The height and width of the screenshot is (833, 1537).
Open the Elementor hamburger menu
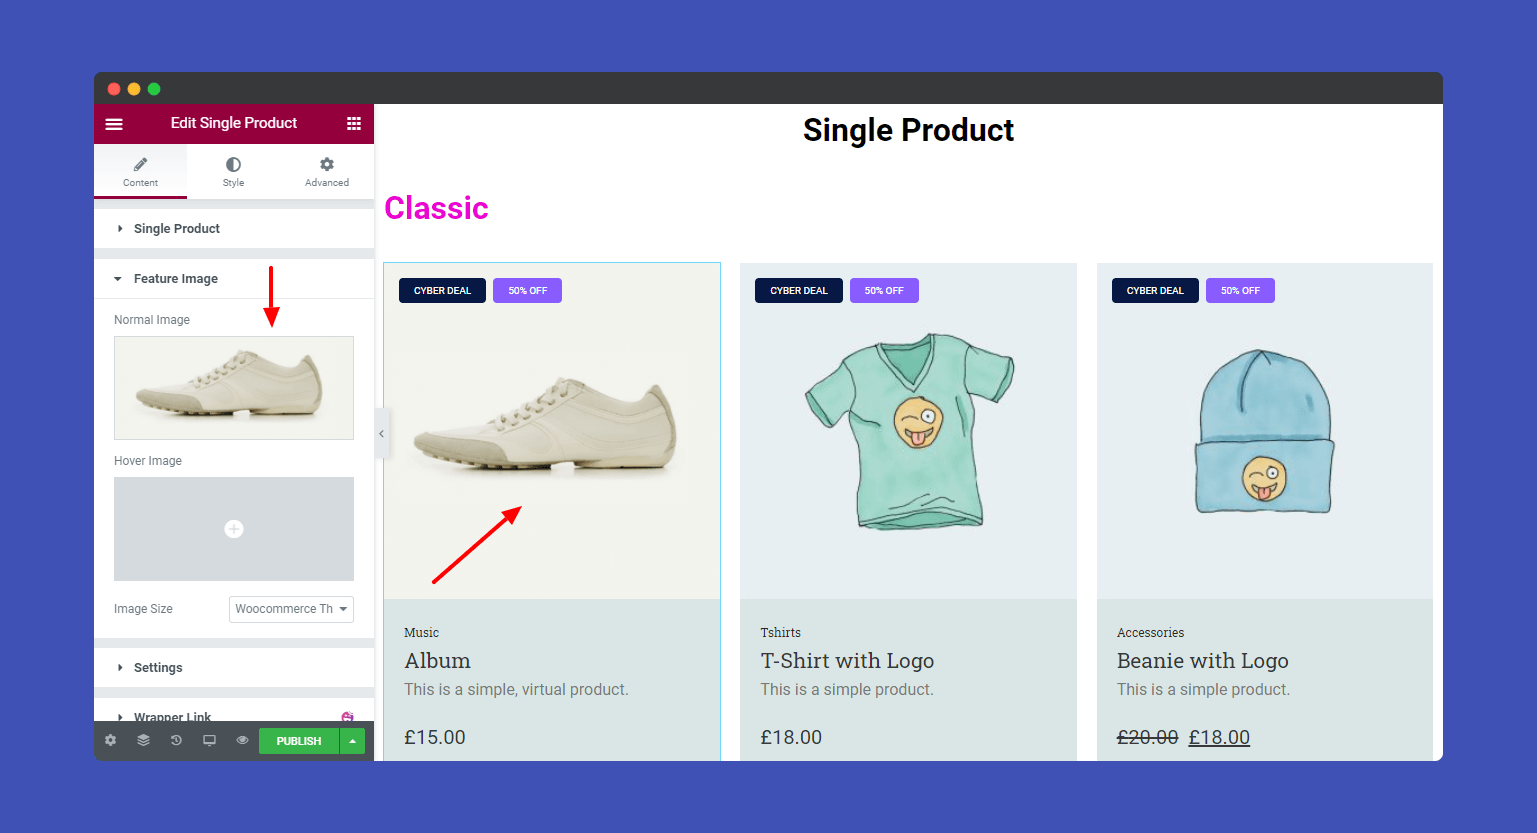pos(114,123)
